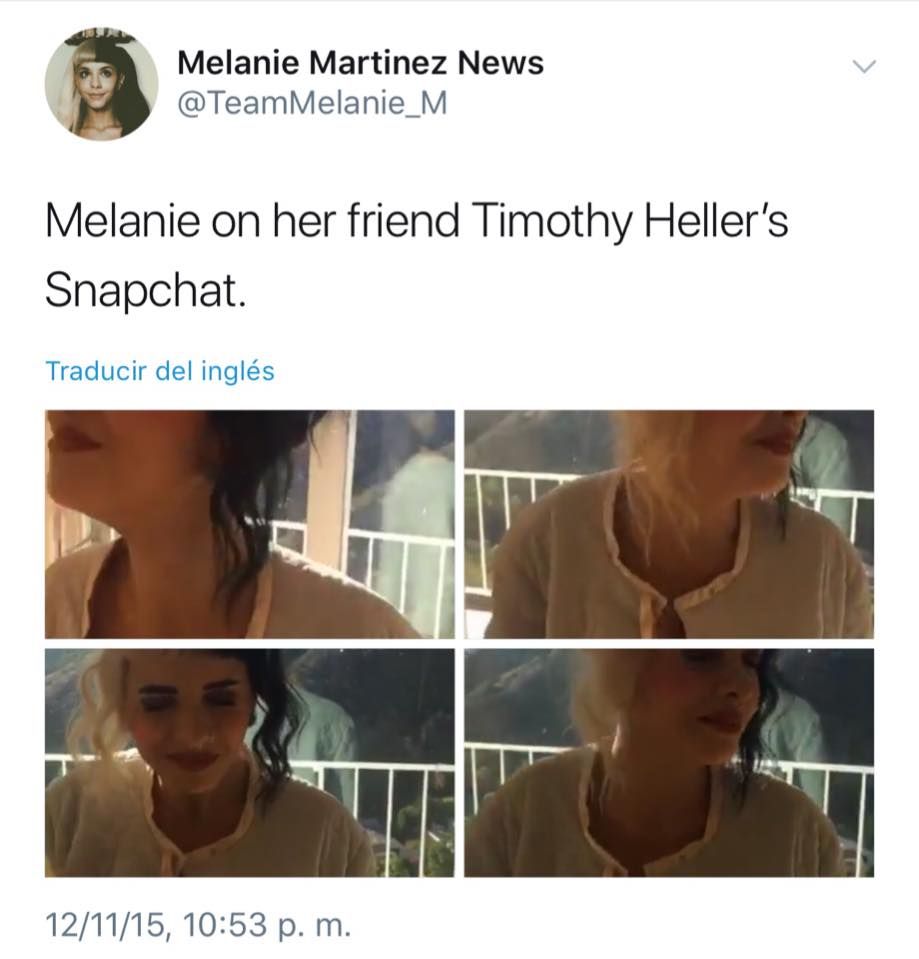The image size is (919, 959).
Task: Expand the tweet options chevron
Action: point(864,66)
